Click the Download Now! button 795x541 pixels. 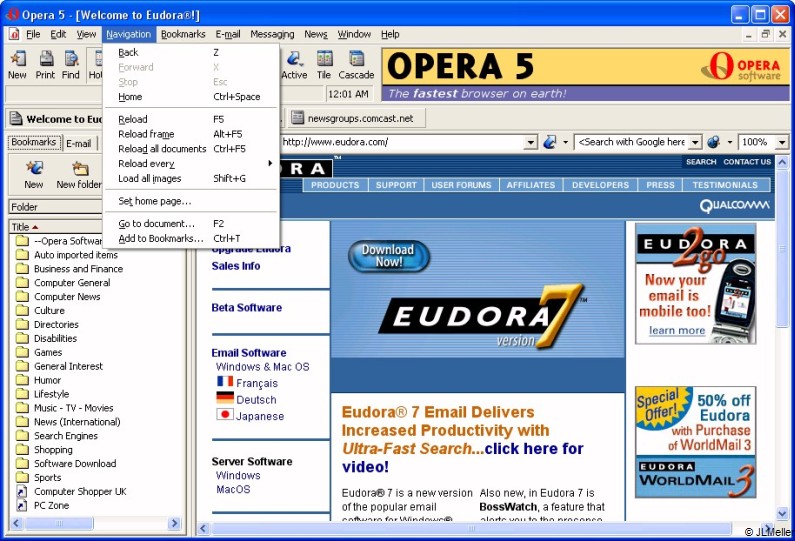click(x=388, y=256)
